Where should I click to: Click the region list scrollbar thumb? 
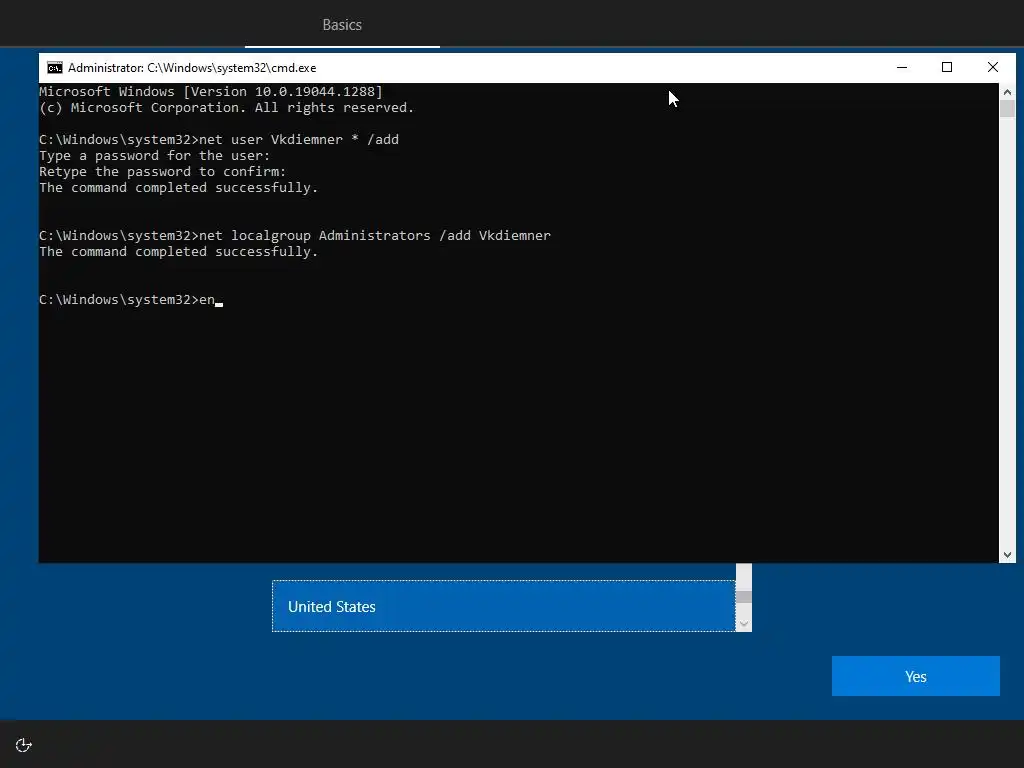(744, 597)
